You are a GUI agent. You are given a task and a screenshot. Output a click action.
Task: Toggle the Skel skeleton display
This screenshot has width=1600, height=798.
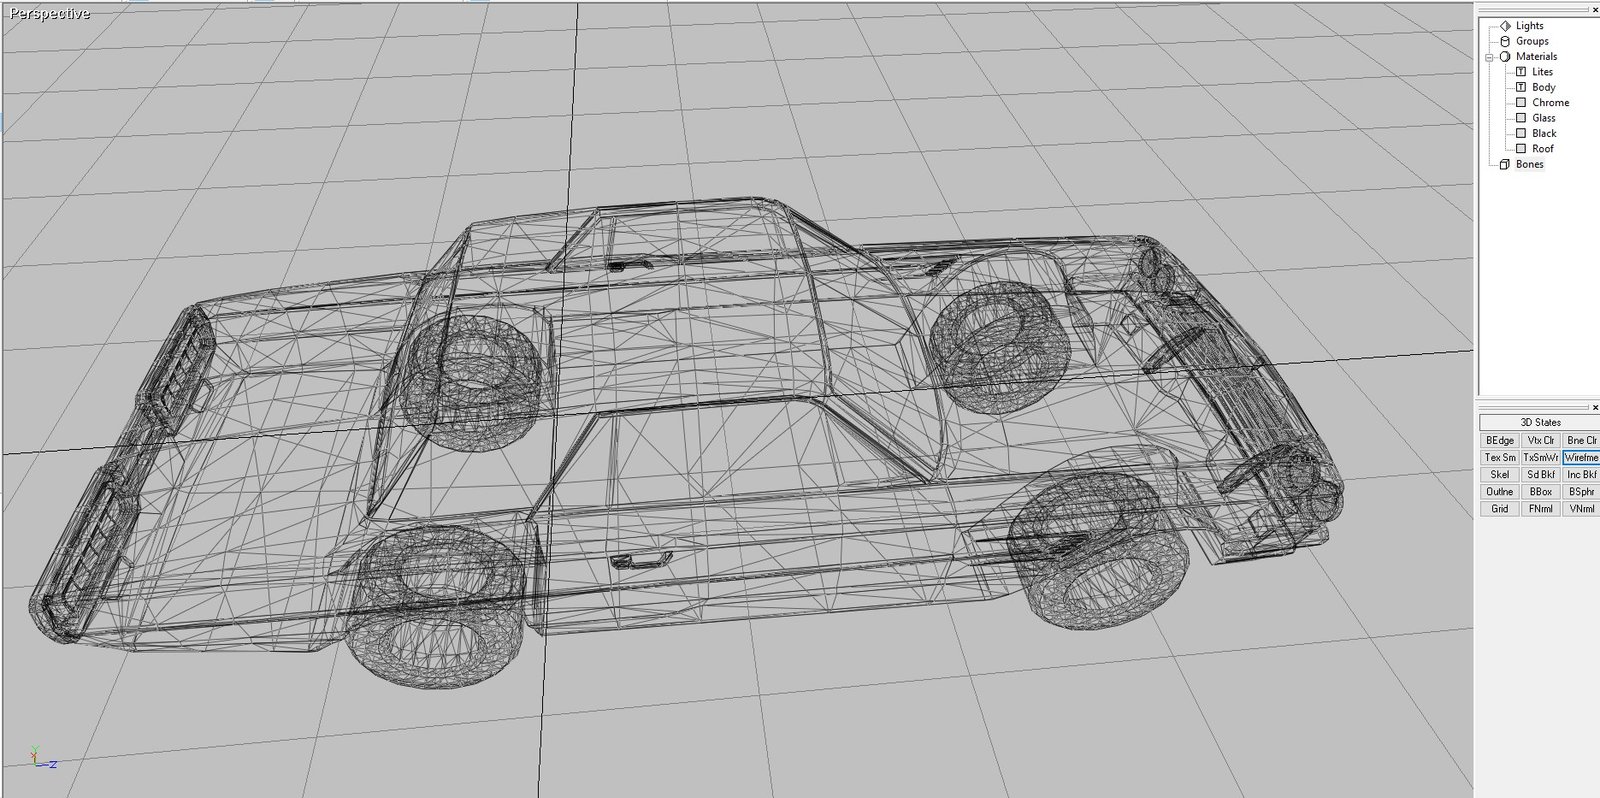pyautogui.click(x=1499, y=474)
